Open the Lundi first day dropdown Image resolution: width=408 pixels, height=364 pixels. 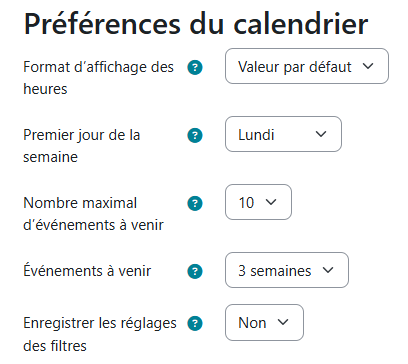tap(283, 134)
